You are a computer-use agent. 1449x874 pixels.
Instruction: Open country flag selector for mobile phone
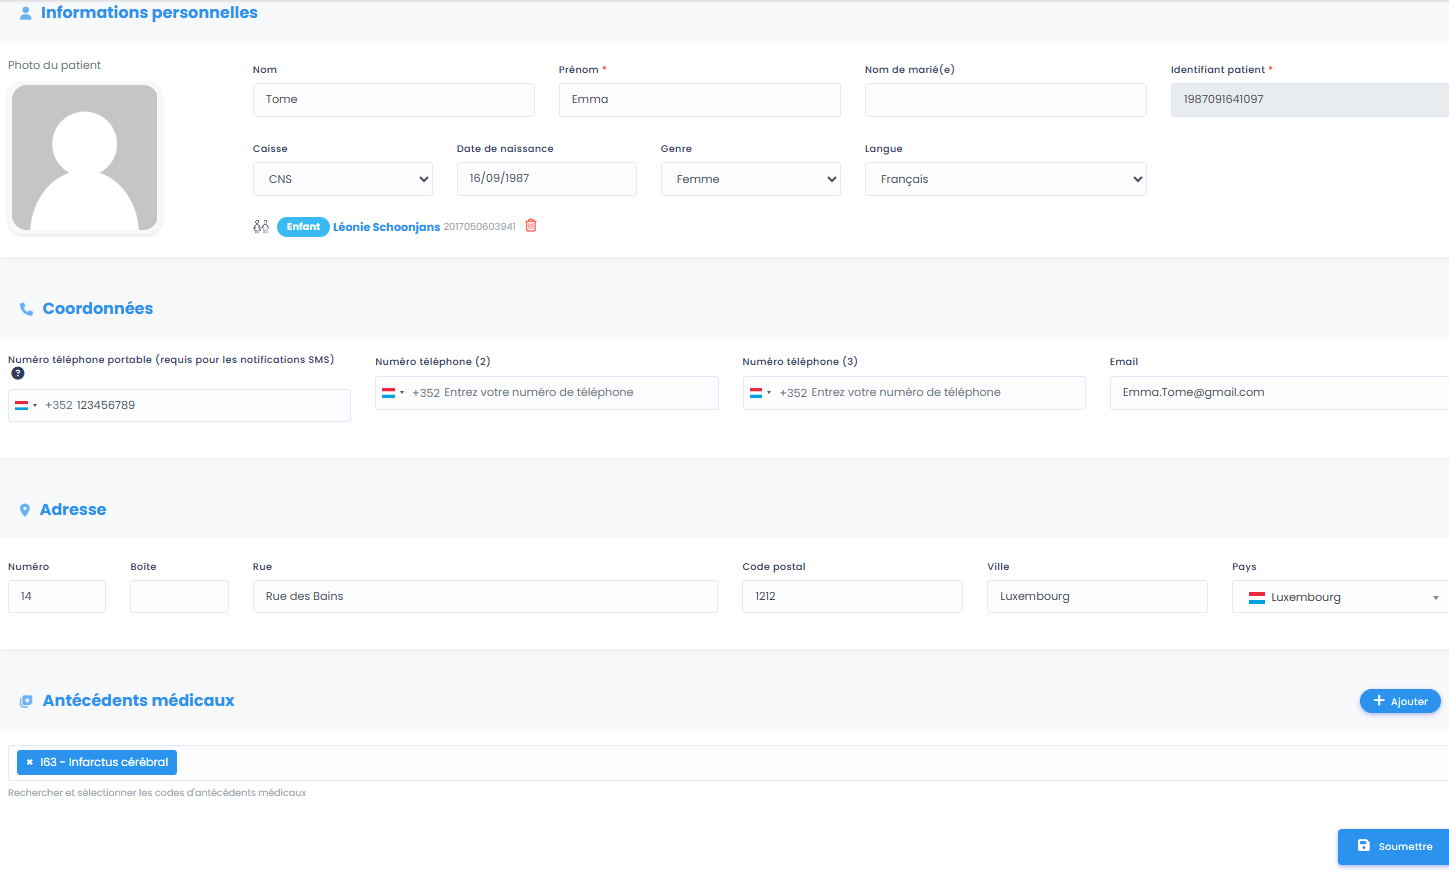[26, 405]
